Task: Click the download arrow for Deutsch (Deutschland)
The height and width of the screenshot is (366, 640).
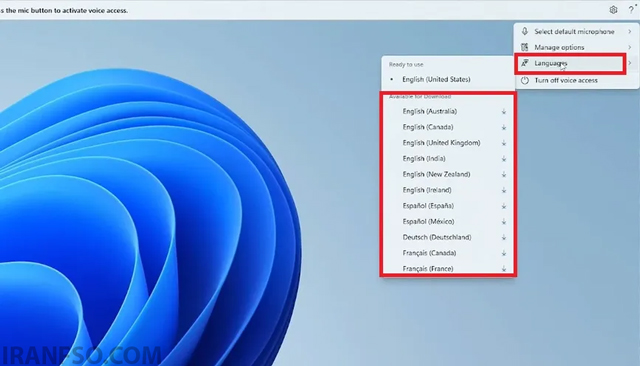Action: tap(504, 237)
